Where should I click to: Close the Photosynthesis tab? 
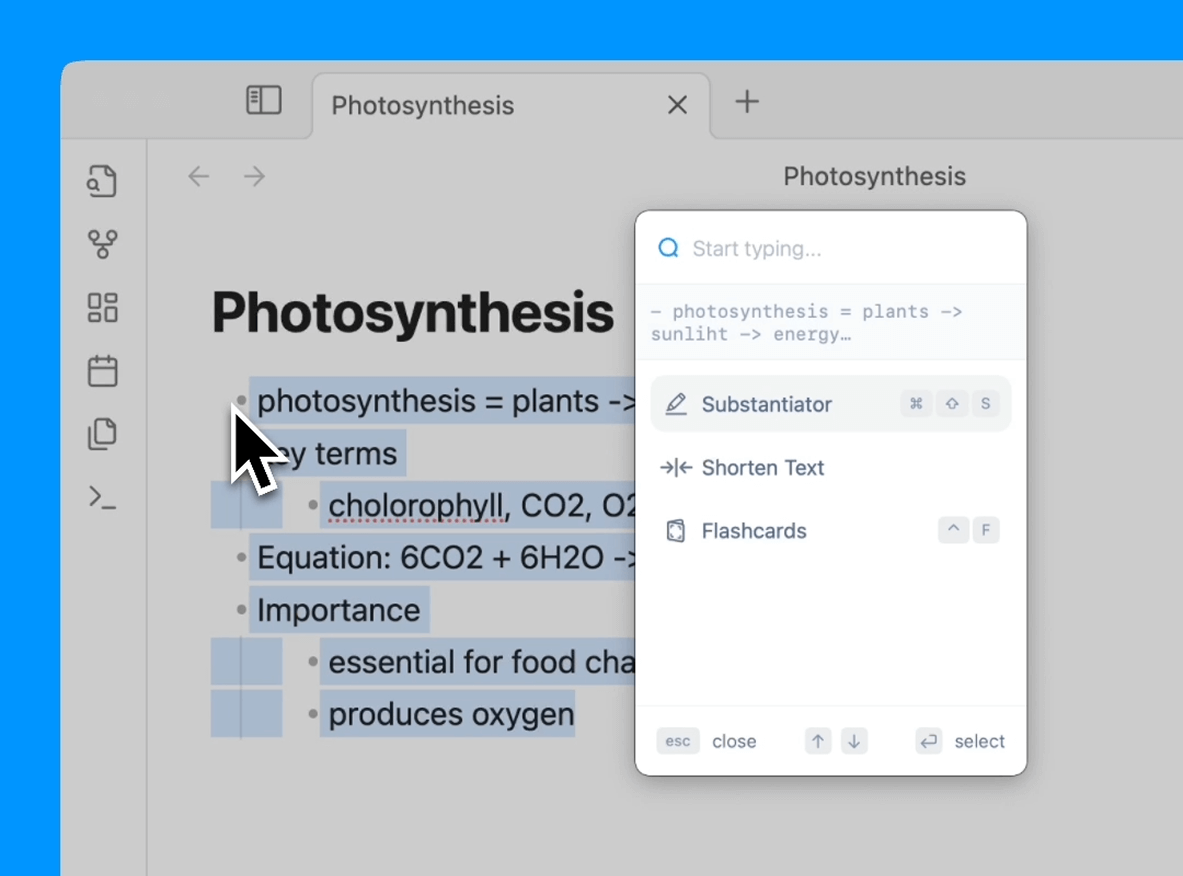tap(677, 105)
